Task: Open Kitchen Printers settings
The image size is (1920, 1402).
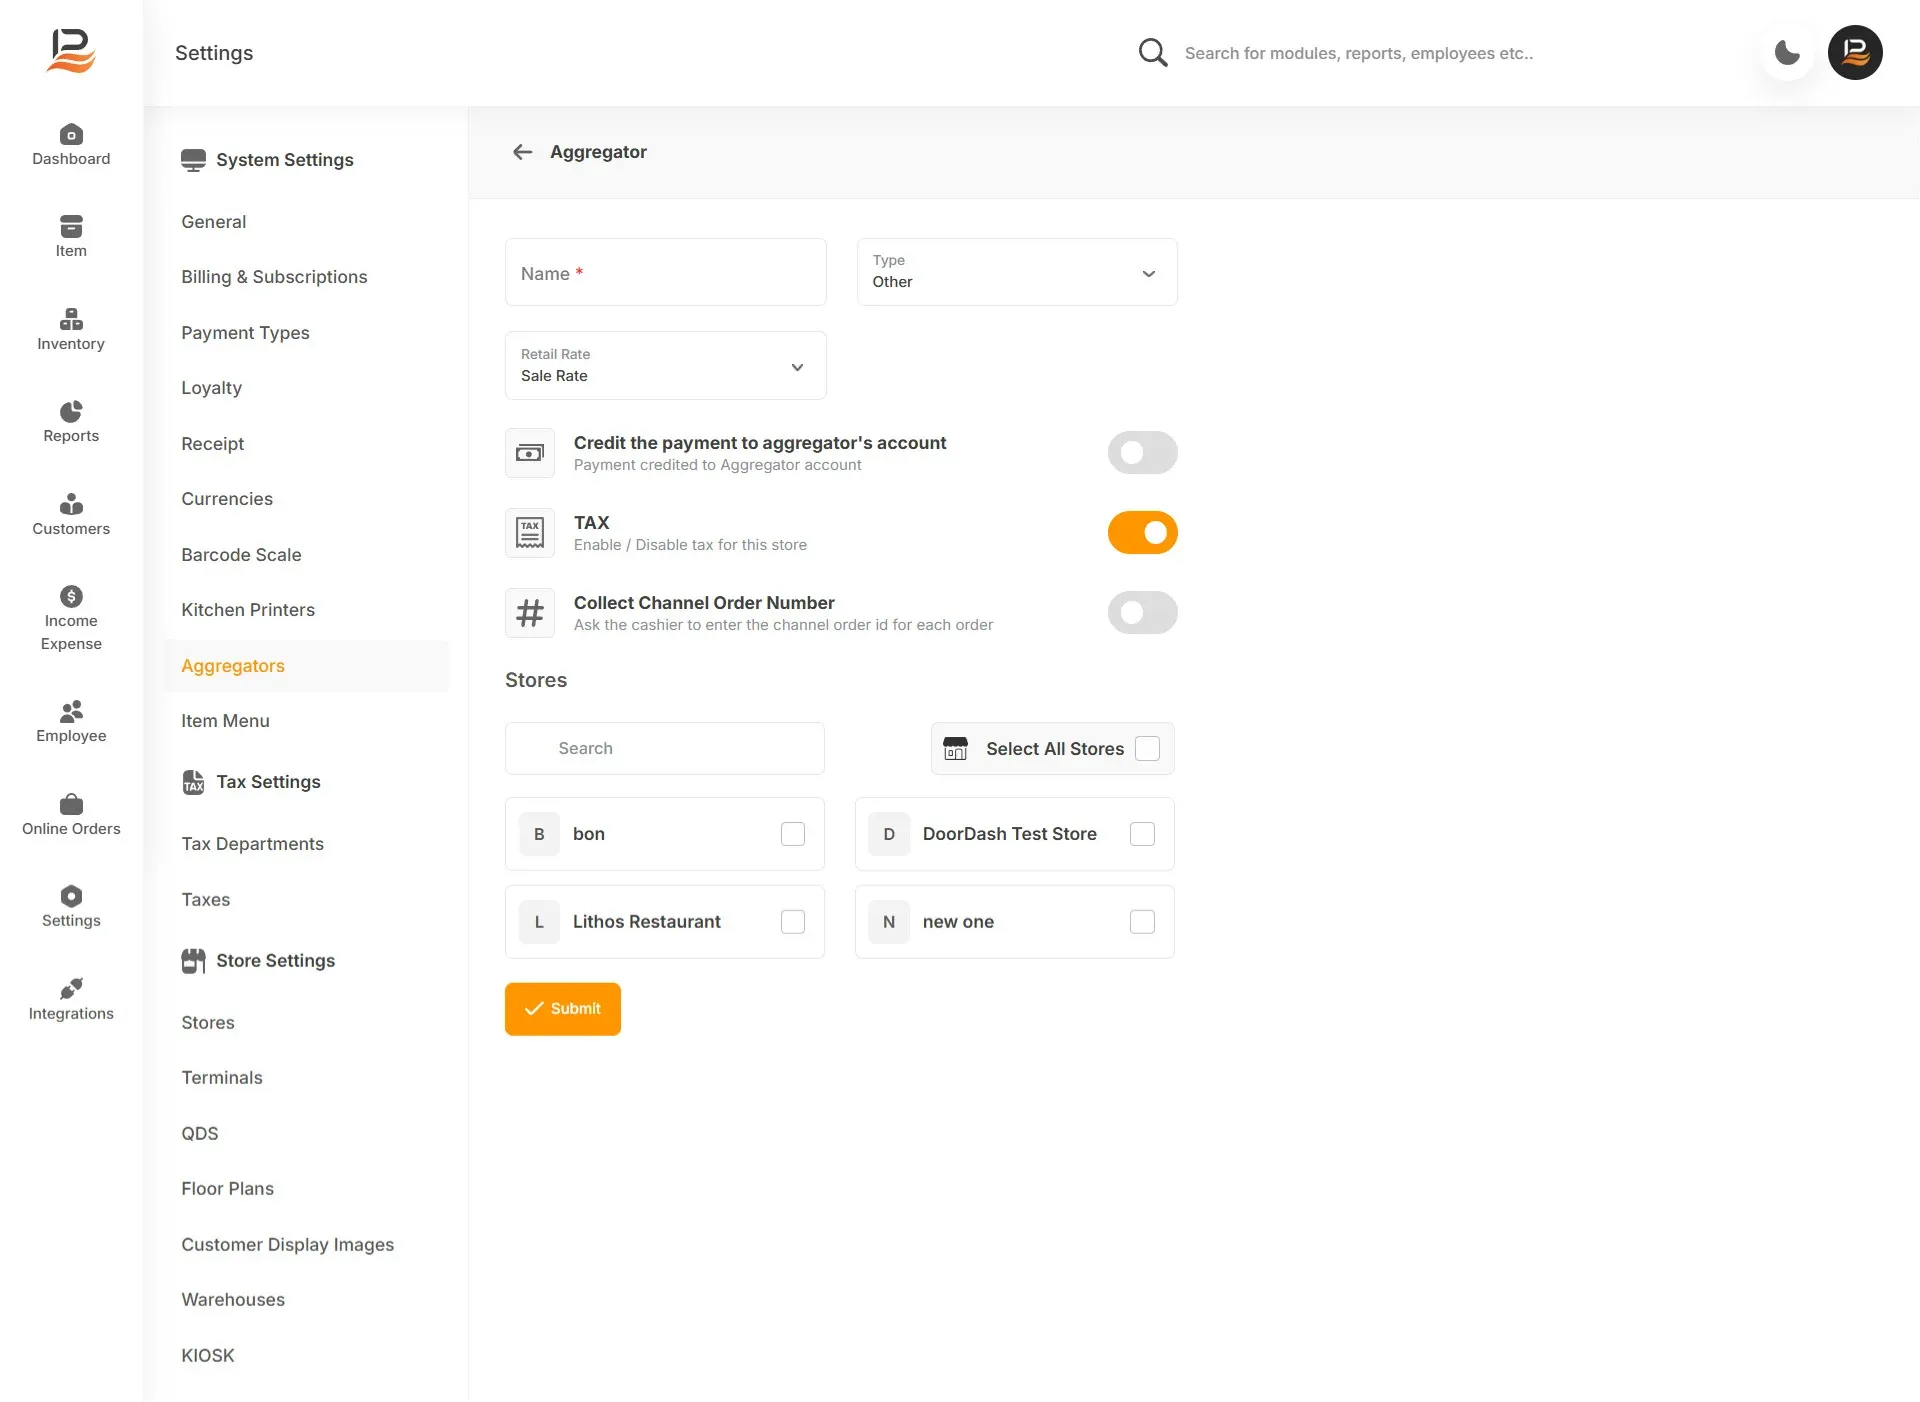Action: [248, 610]
